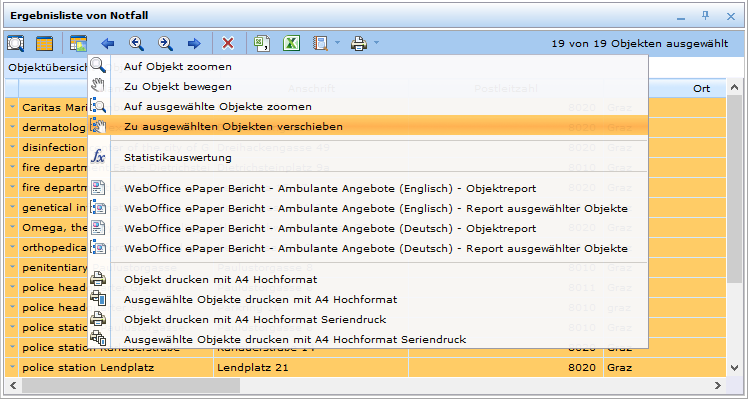The width and height of the screenshot is (748, 399).
Task: Remove objects using the red X icon
Action: tap(228, 44)
